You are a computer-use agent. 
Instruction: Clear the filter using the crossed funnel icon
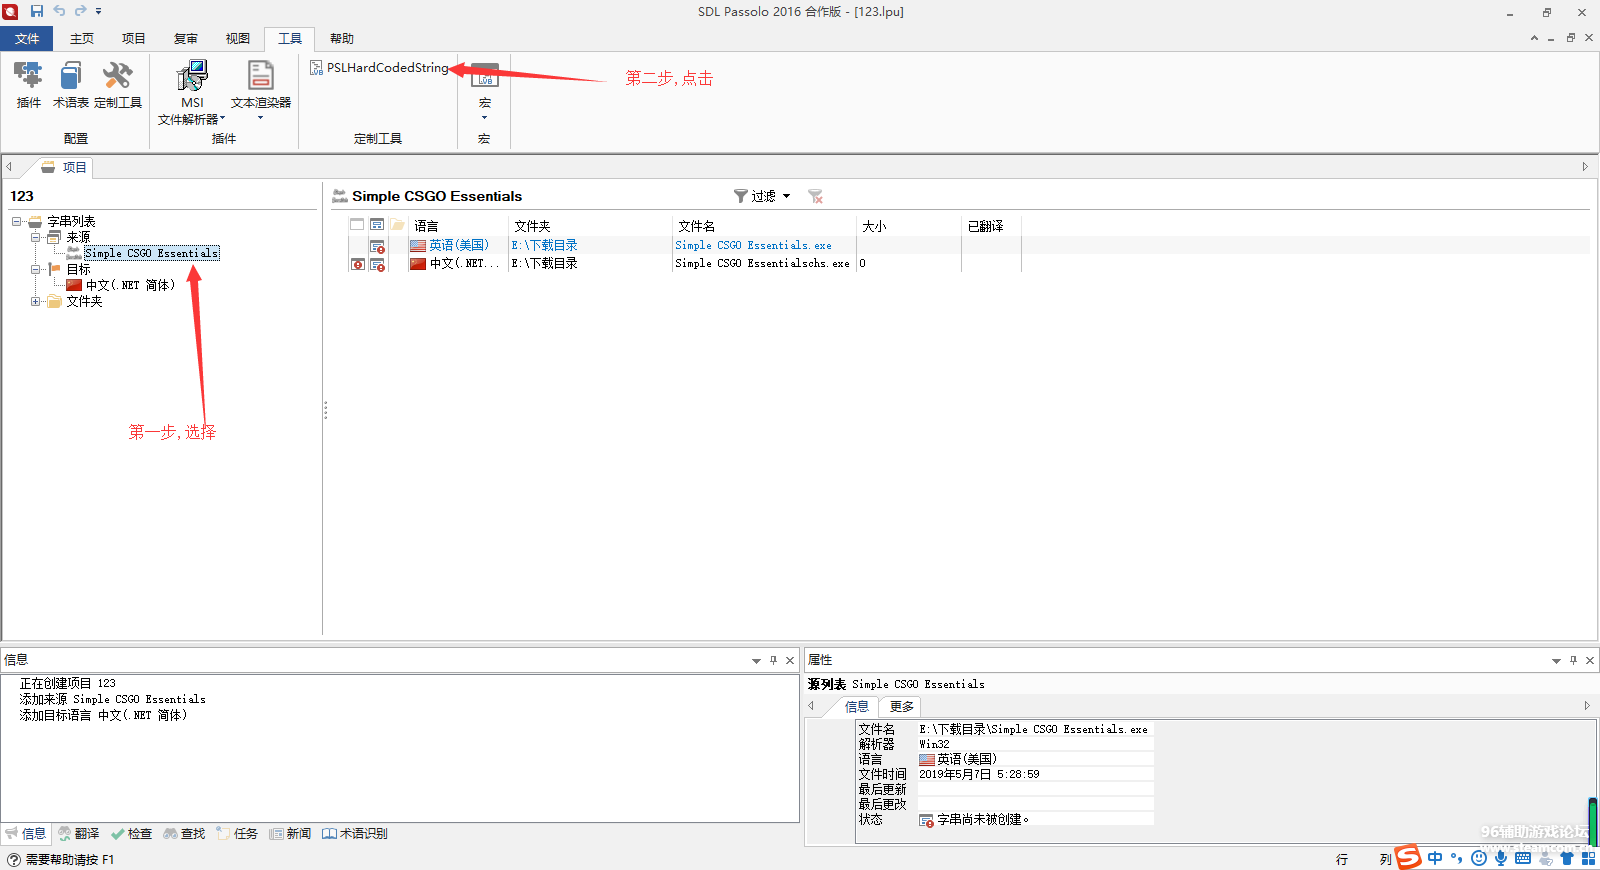816,196
